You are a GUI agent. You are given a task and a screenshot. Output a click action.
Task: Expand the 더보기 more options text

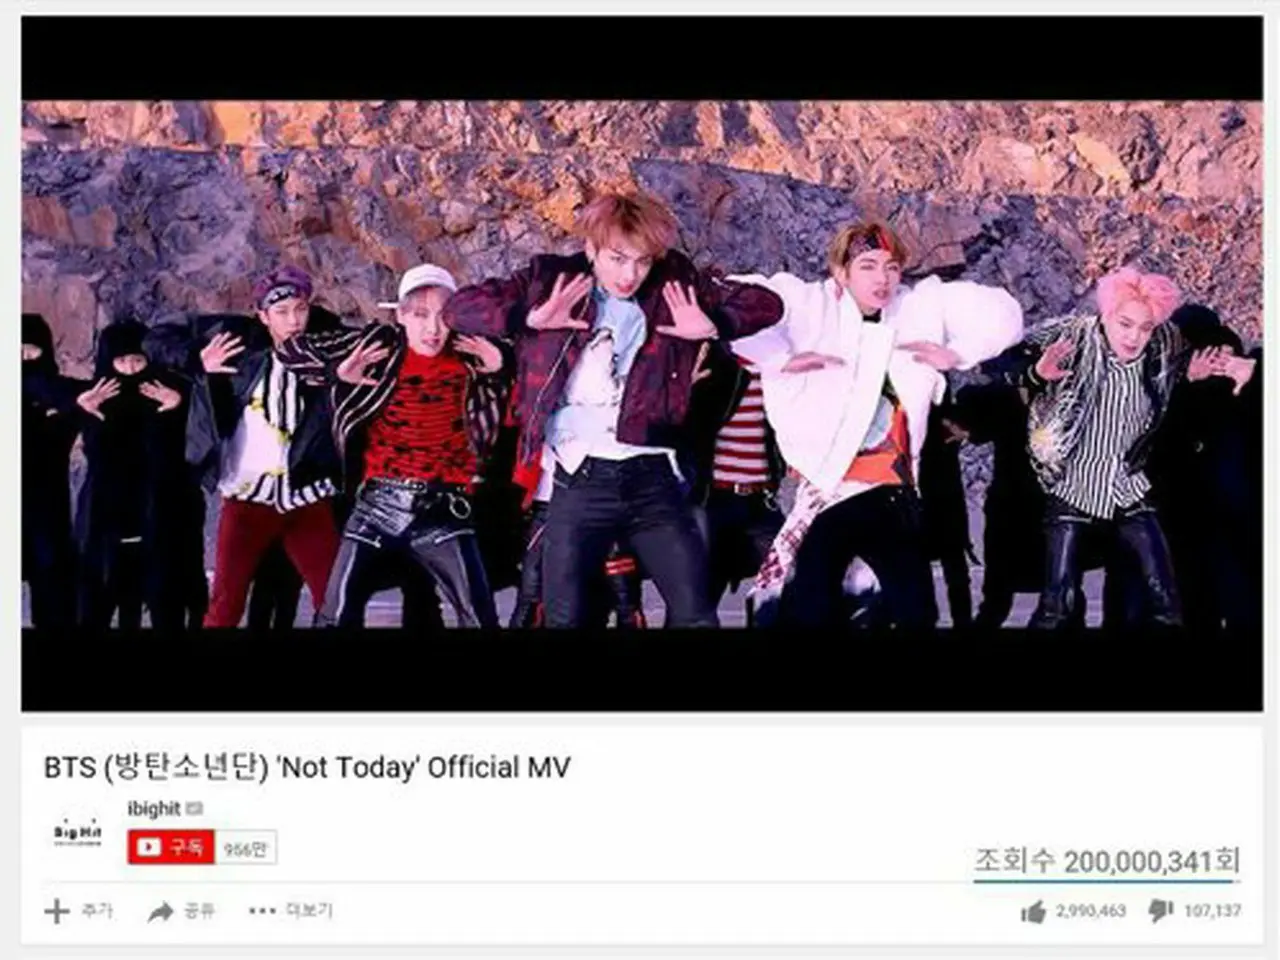(309, 911)
